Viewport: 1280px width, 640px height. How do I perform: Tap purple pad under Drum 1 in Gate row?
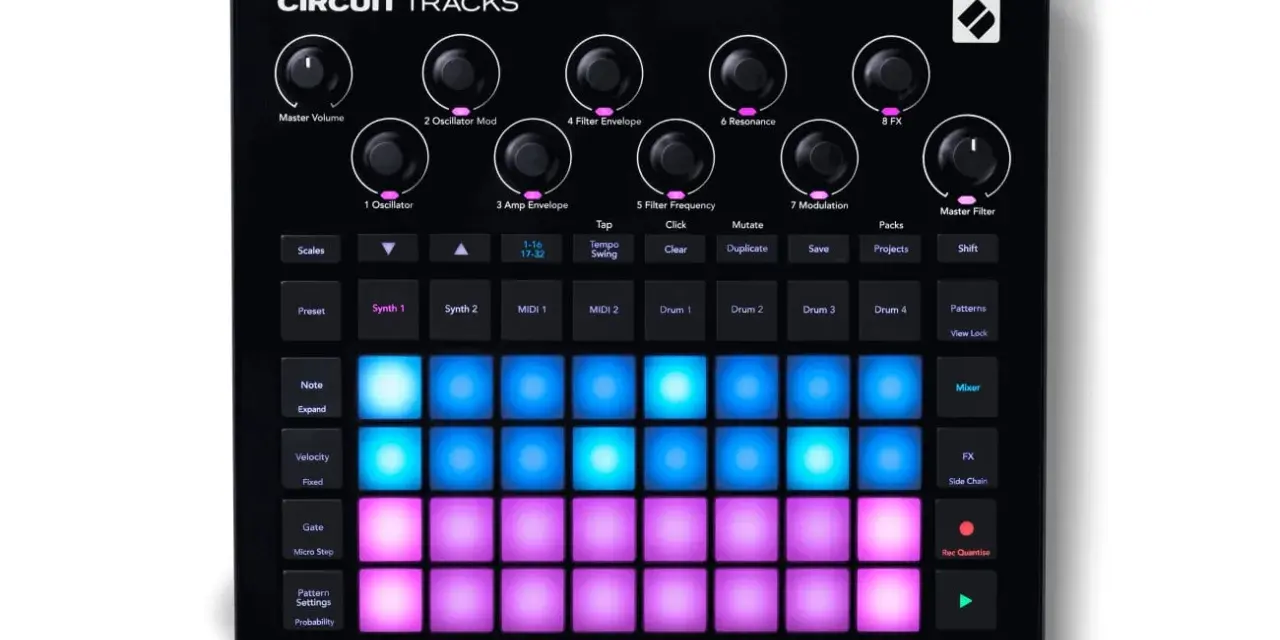(x=675, y=530)
